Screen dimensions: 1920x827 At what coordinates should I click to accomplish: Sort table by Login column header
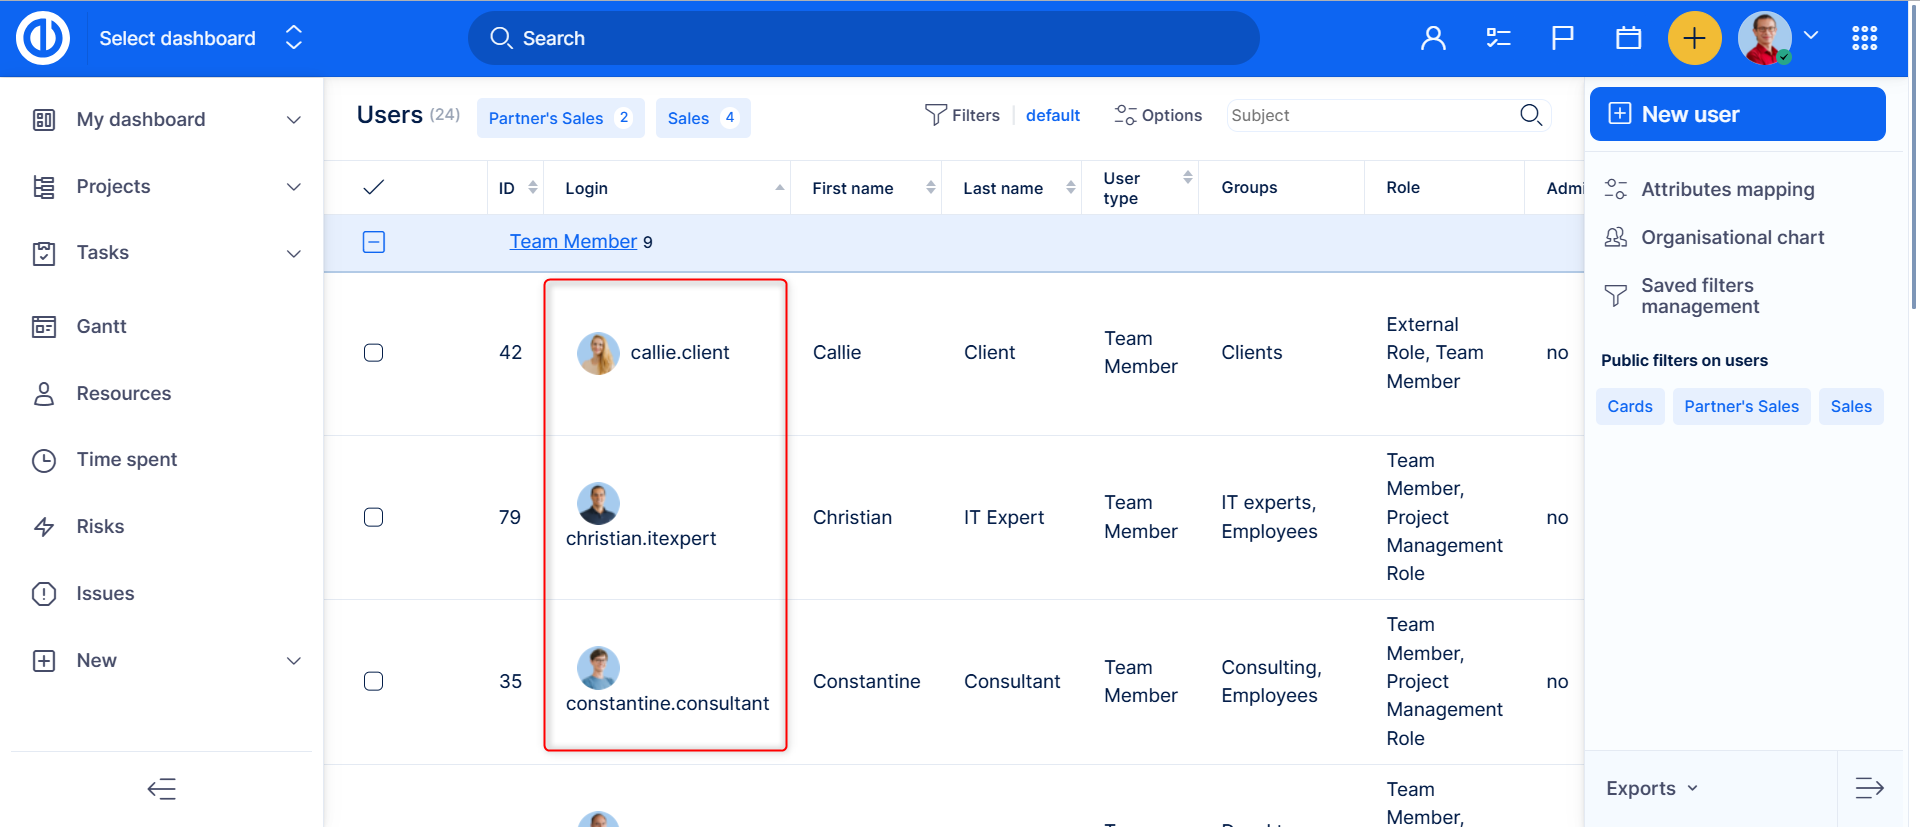point(586,188)
